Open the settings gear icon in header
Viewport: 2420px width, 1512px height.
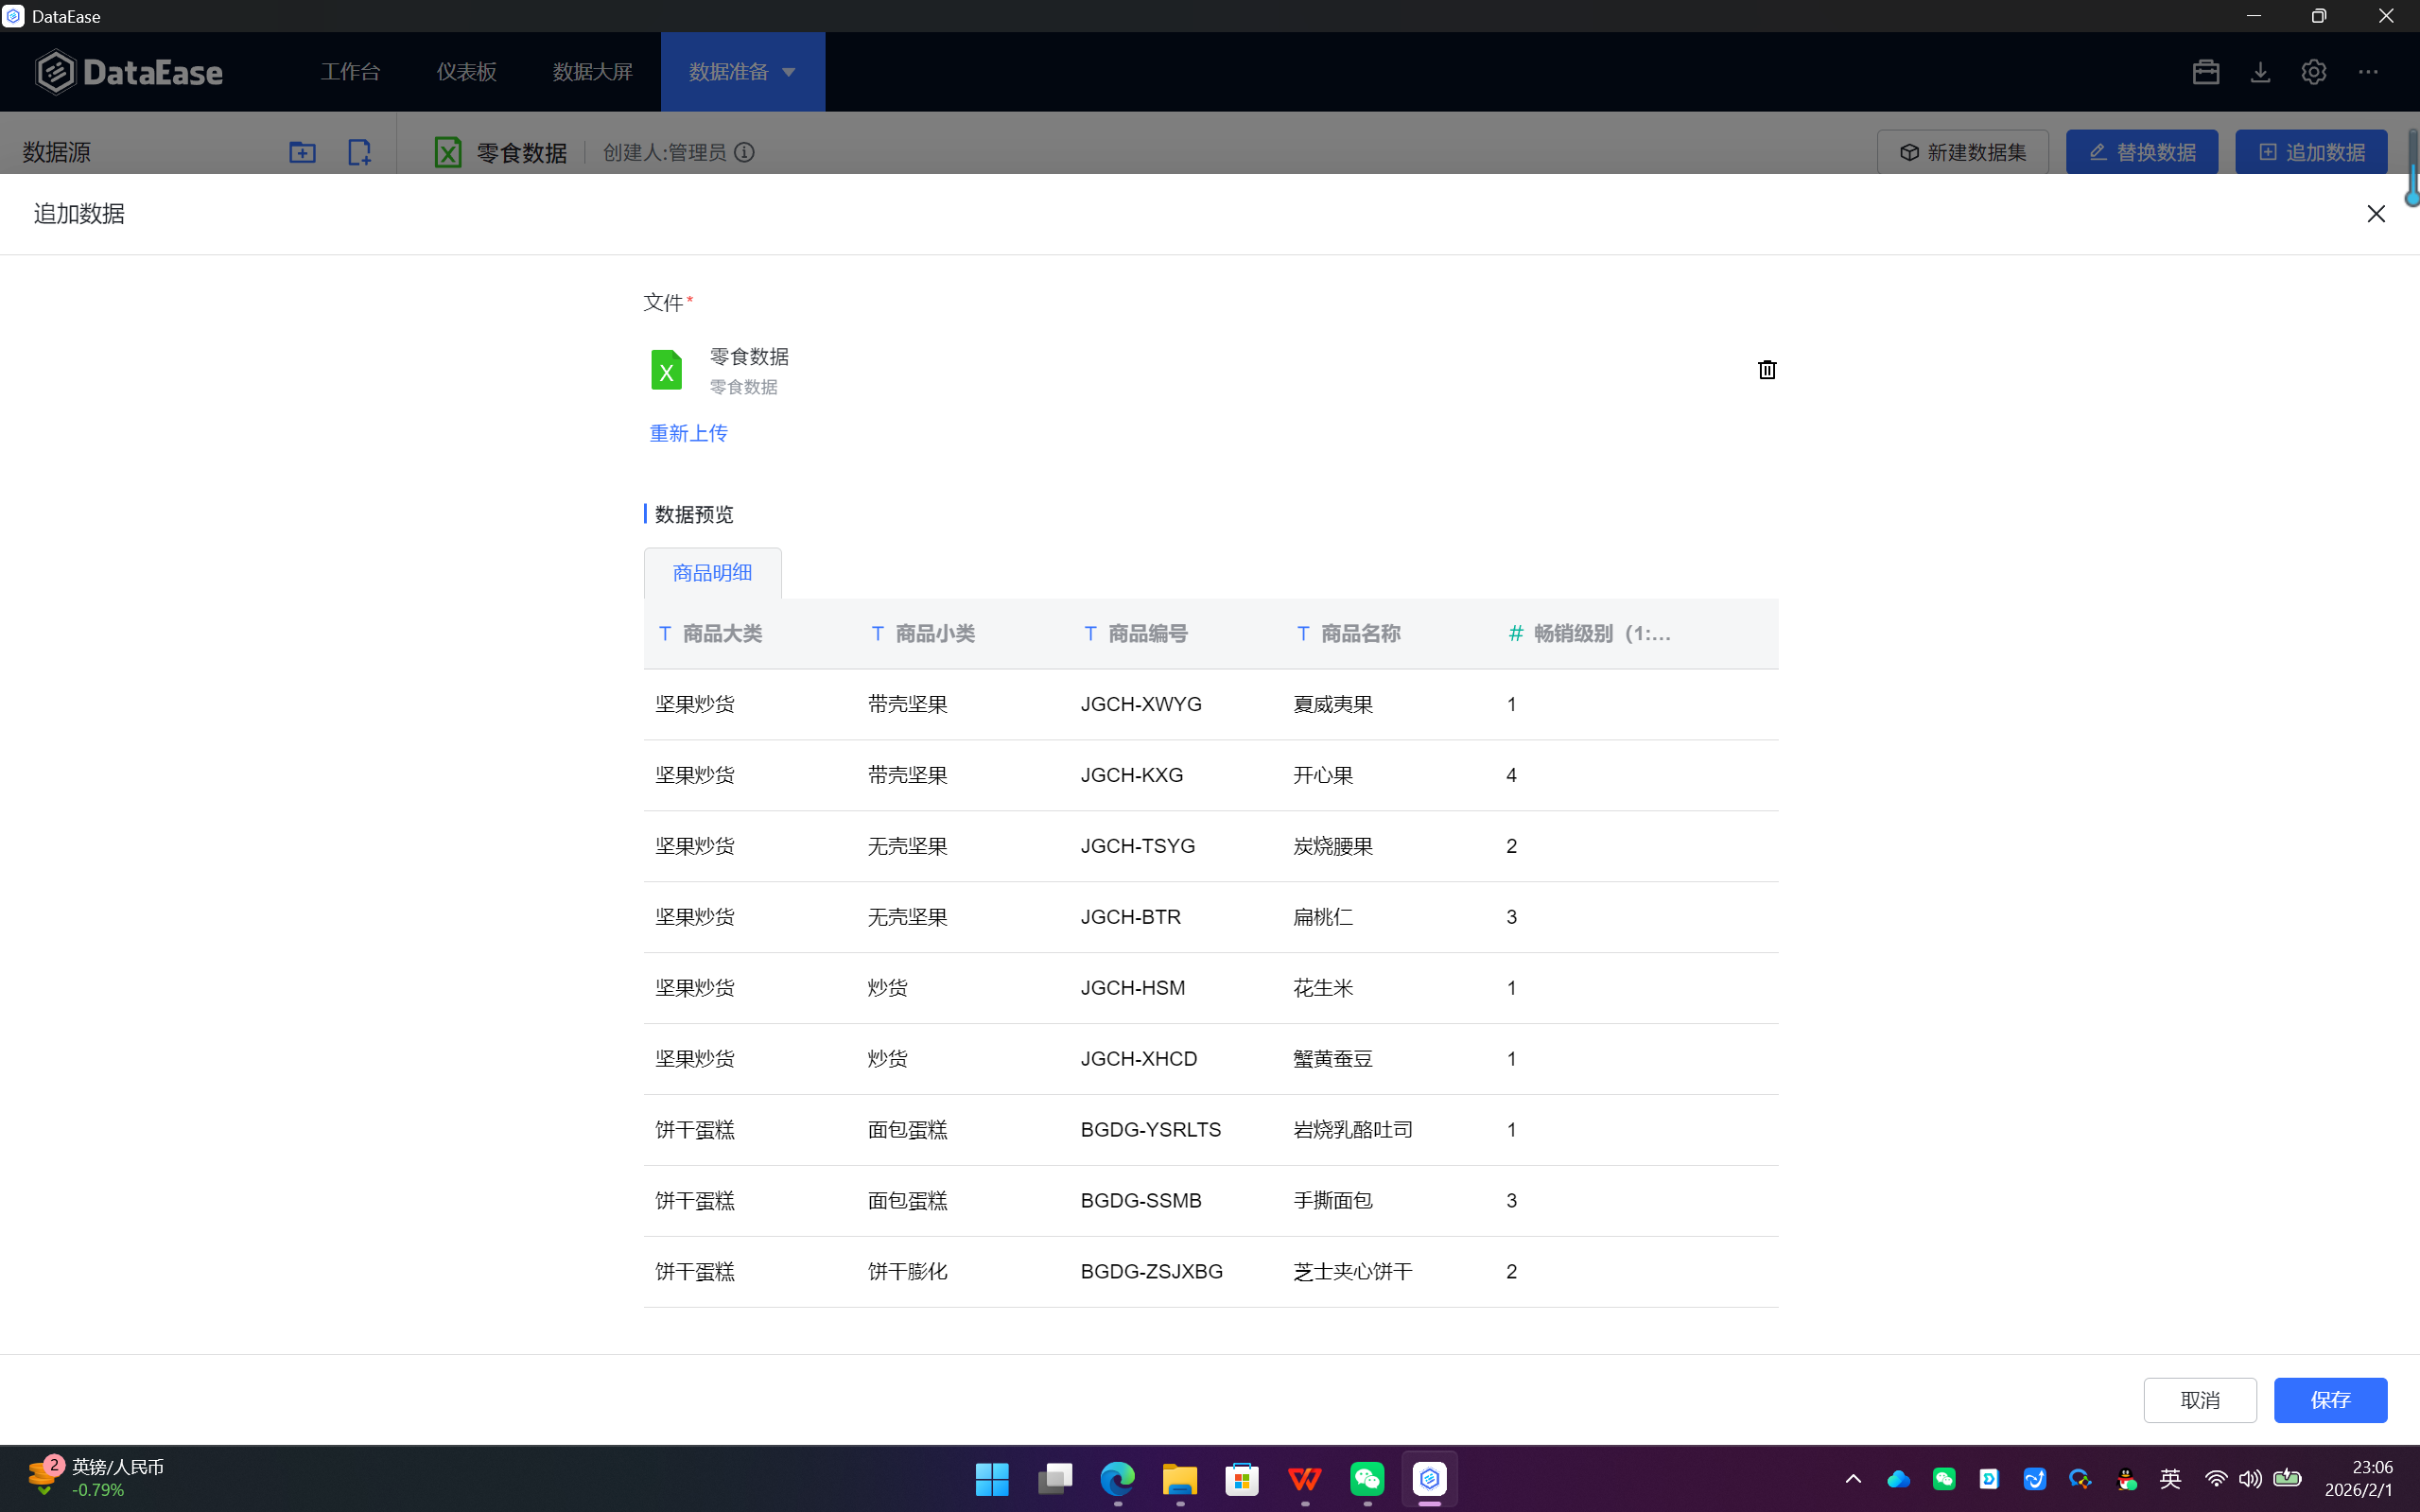pos(2313,72)
